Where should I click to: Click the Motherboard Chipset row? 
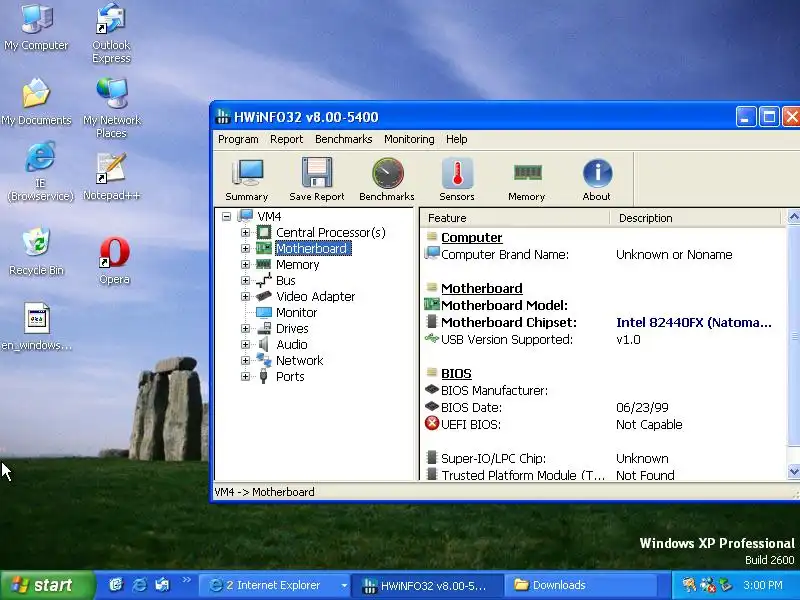[x=602, y=322]
